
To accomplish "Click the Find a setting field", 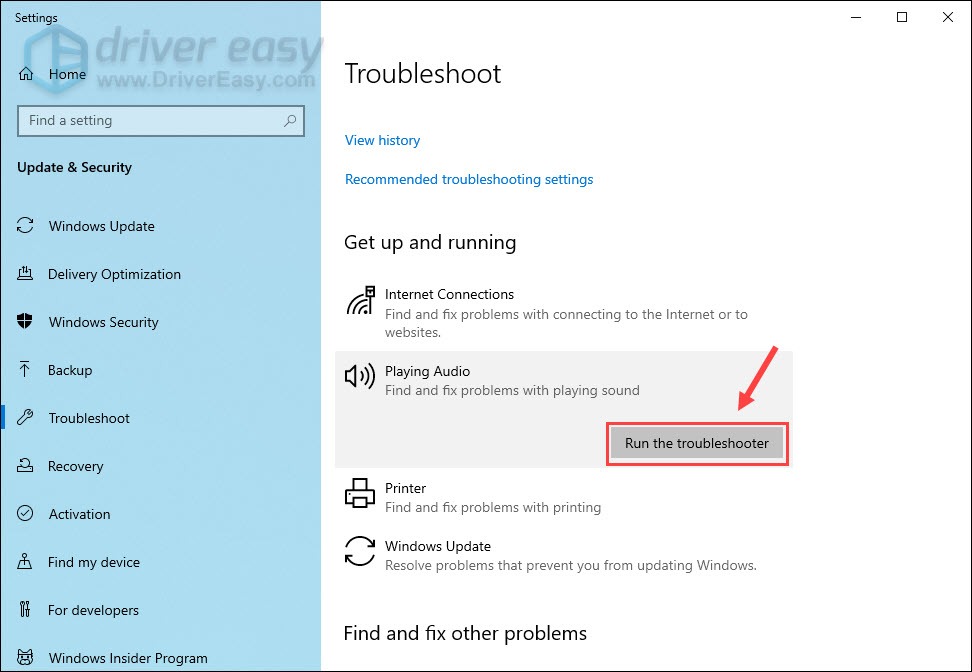I will coord(161,121).
